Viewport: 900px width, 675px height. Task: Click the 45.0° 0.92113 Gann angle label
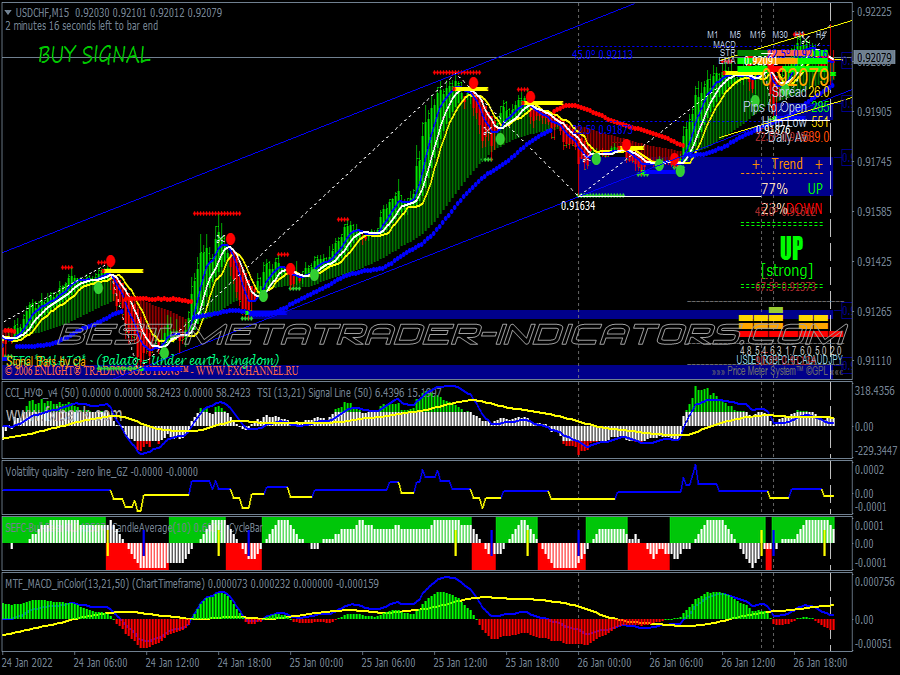point(602,55)
